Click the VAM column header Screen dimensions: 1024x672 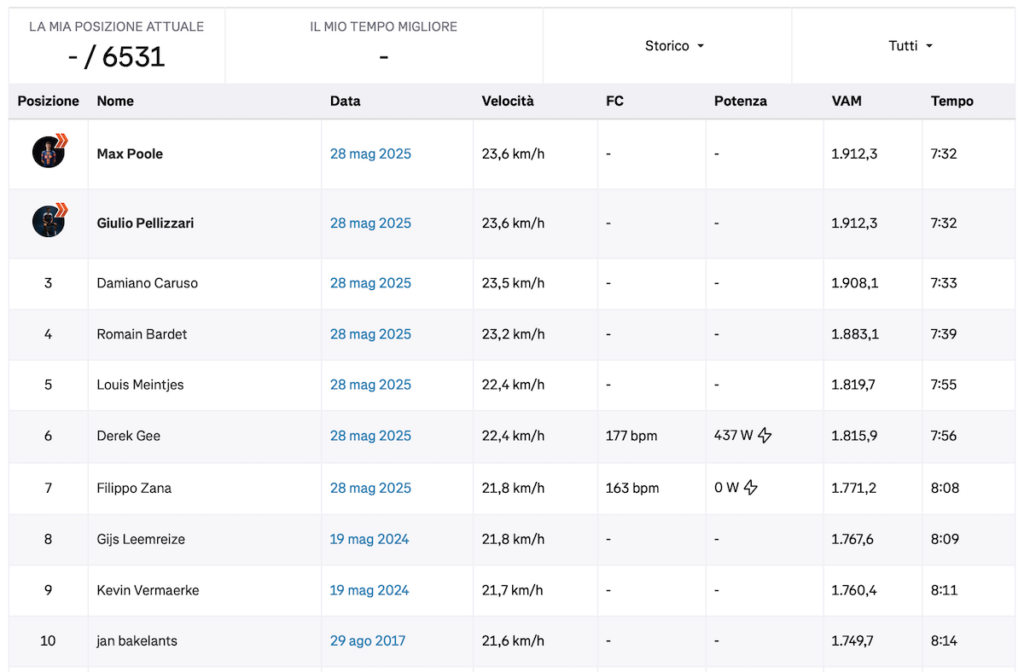coord(846,101)
